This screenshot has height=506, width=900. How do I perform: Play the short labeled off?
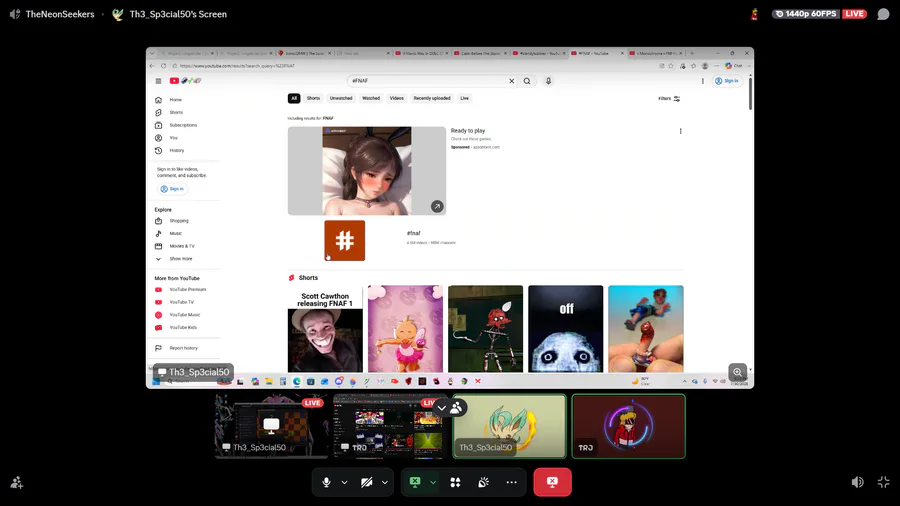point(565,329)
